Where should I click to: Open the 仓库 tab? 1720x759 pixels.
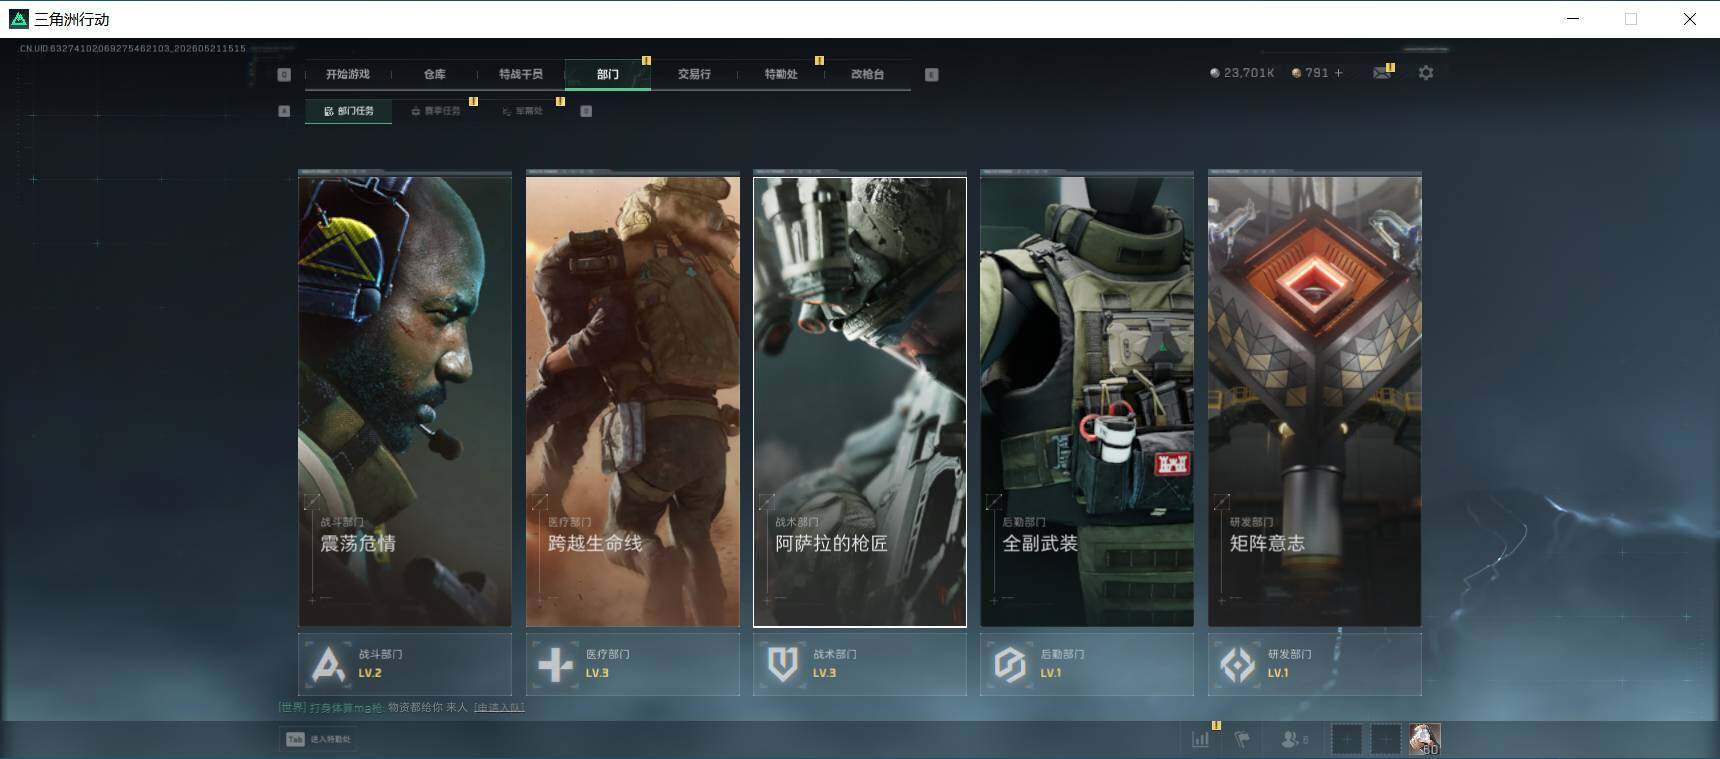[x=435, y=74]
